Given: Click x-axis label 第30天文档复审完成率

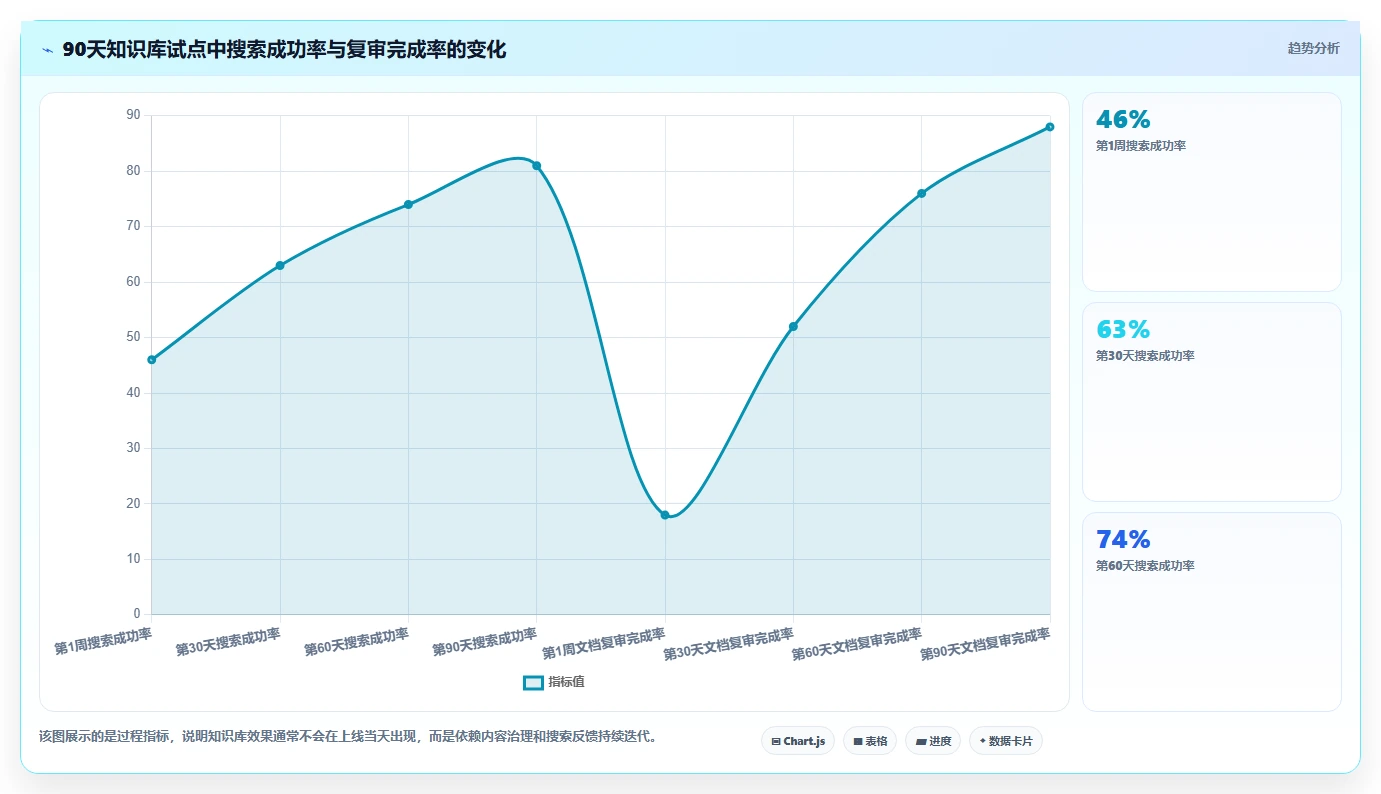Looking at the screenshot, I should 729,644.
